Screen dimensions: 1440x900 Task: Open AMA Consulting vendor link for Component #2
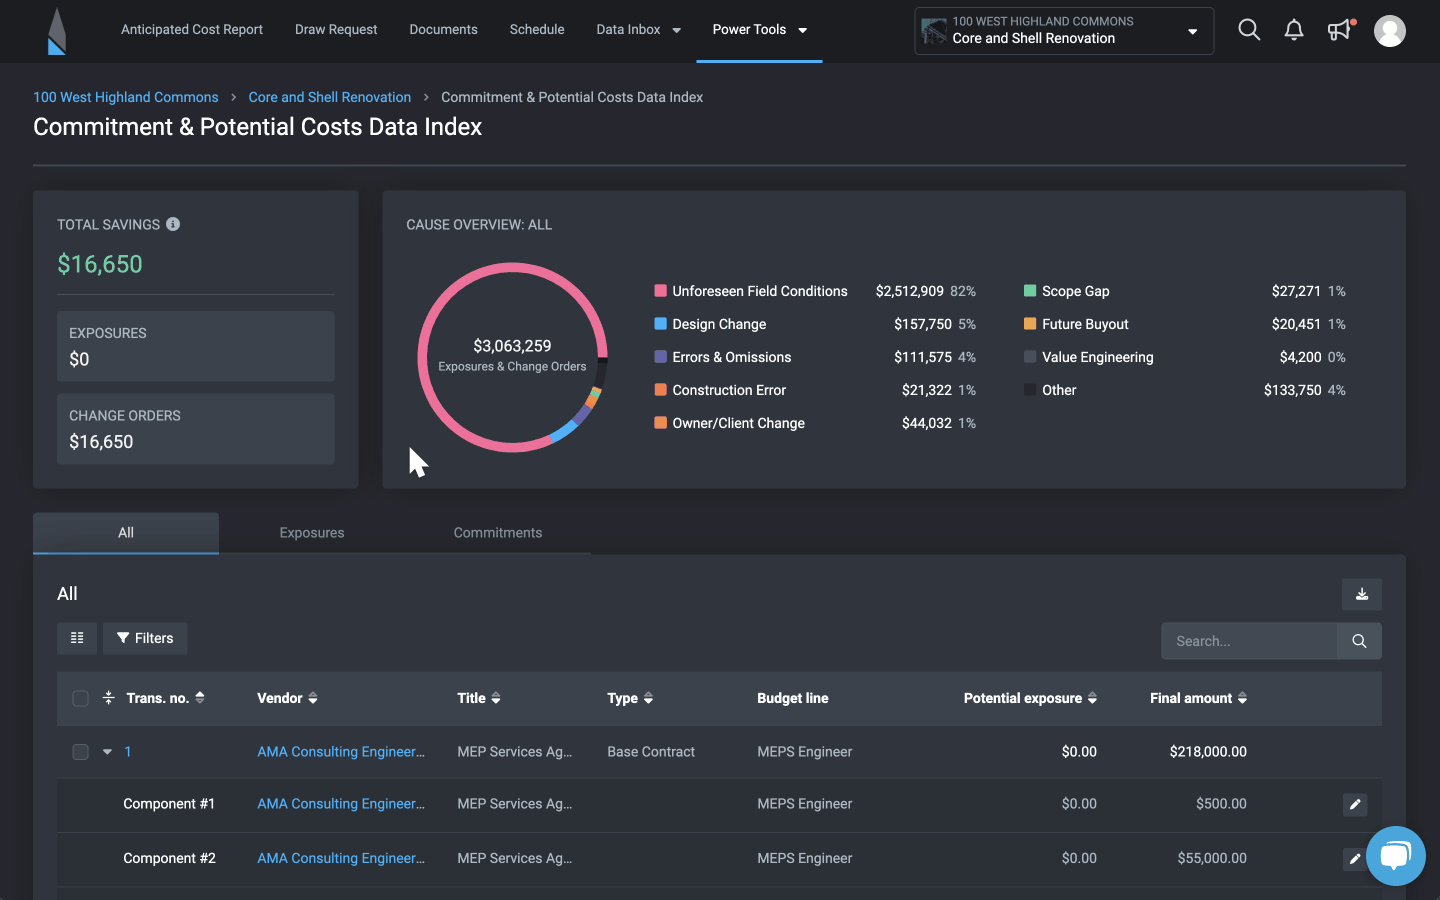pos(341,858)
